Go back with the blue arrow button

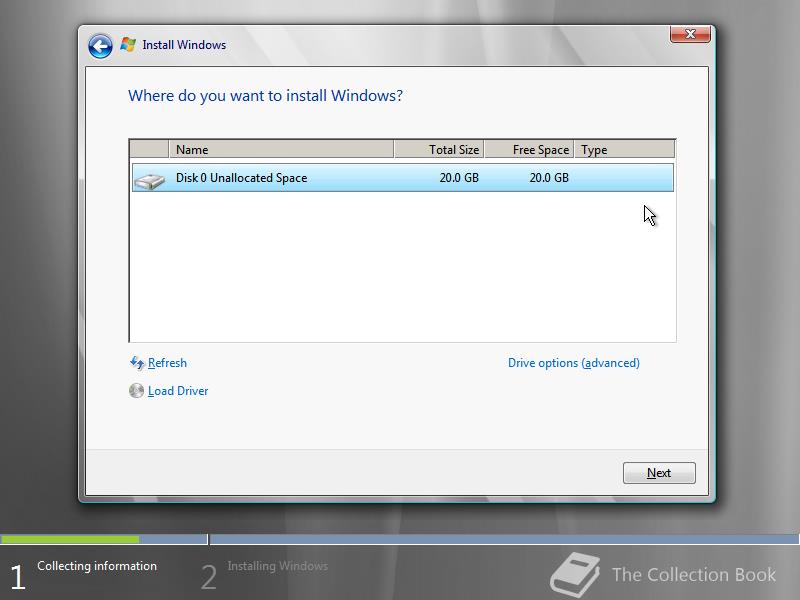coord(100,46)
